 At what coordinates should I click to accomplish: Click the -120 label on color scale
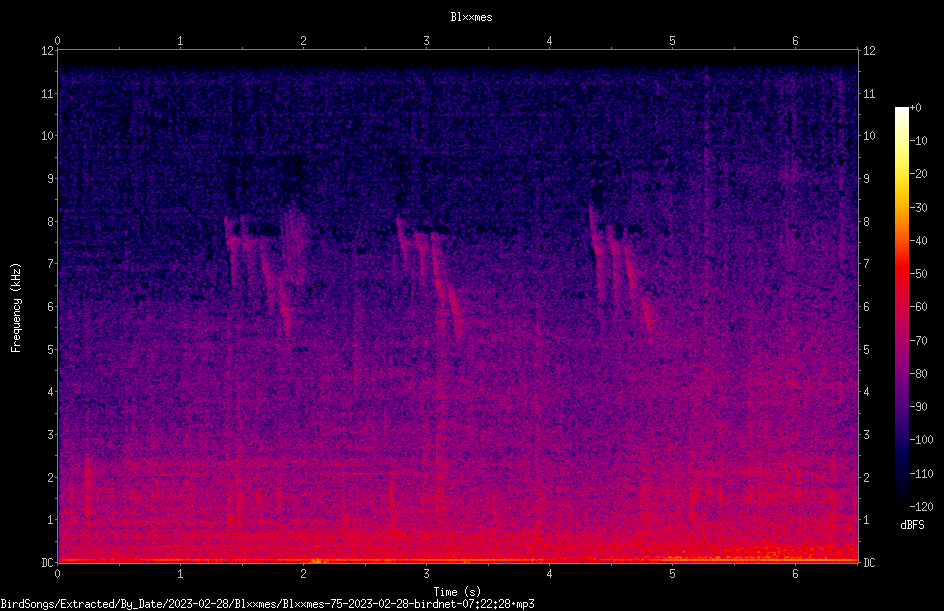(x=921, y=506)
